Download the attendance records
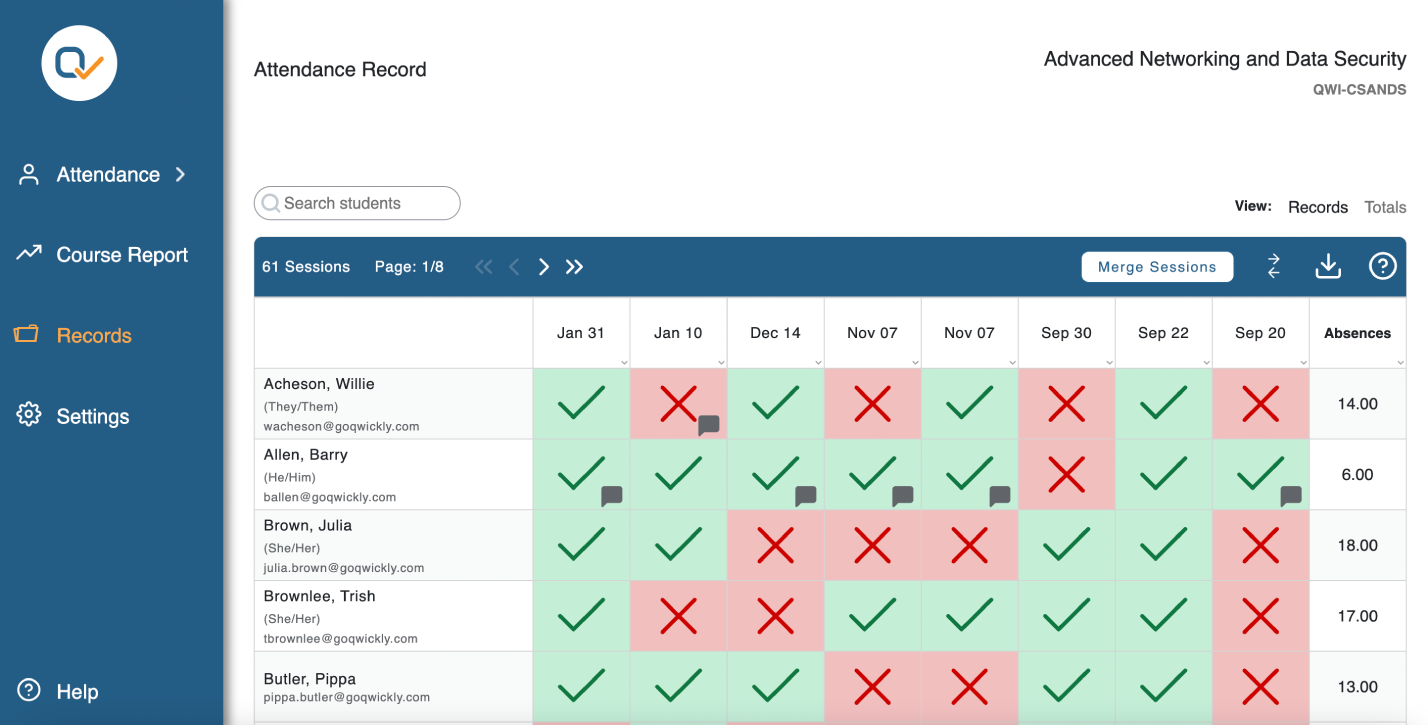1428x725 pixels. (x=1327, y=266)
